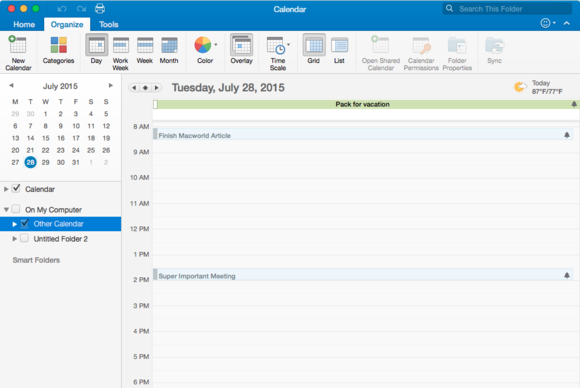Switch to Work Week view
The image size is (580, 388).
(x=121, y=53)
